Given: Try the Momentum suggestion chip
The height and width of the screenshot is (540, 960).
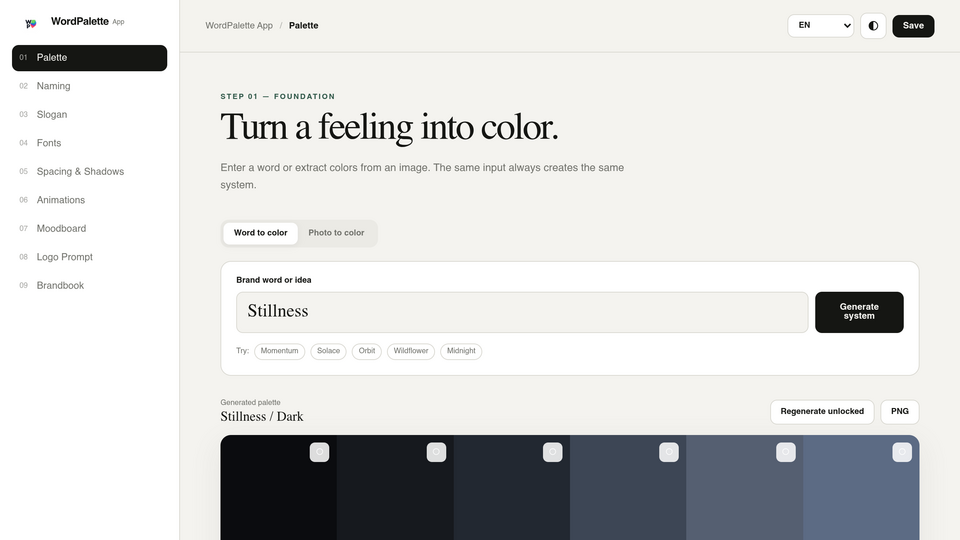Looking at the screenshot, I should [279, 351].
